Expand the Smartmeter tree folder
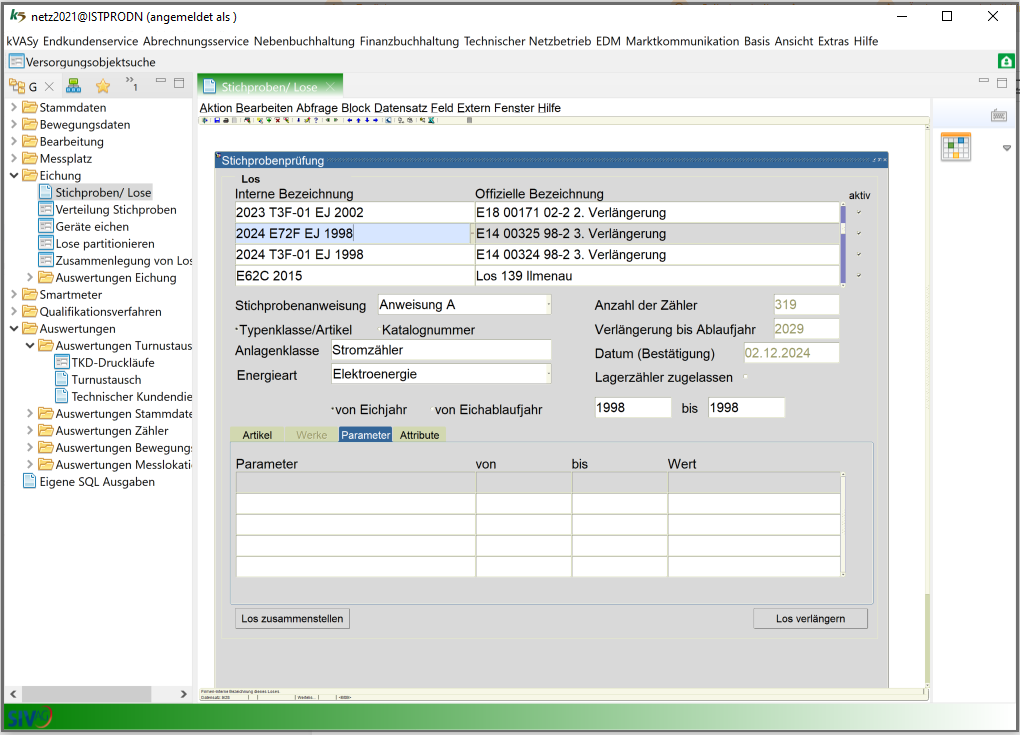Image resolution: width=1020 pixels, height=735 pixels. [14, 295]
